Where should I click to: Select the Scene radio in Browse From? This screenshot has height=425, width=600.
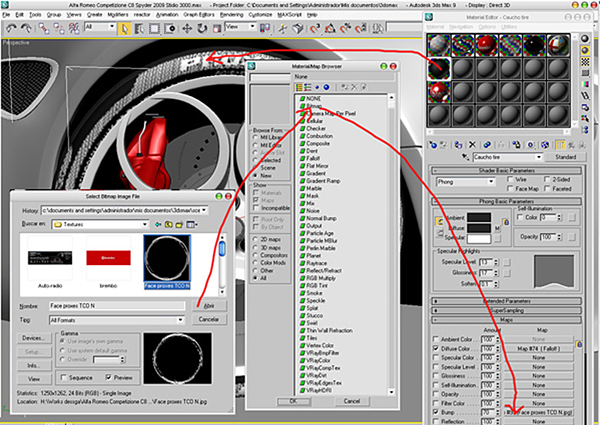coord(256,168)
